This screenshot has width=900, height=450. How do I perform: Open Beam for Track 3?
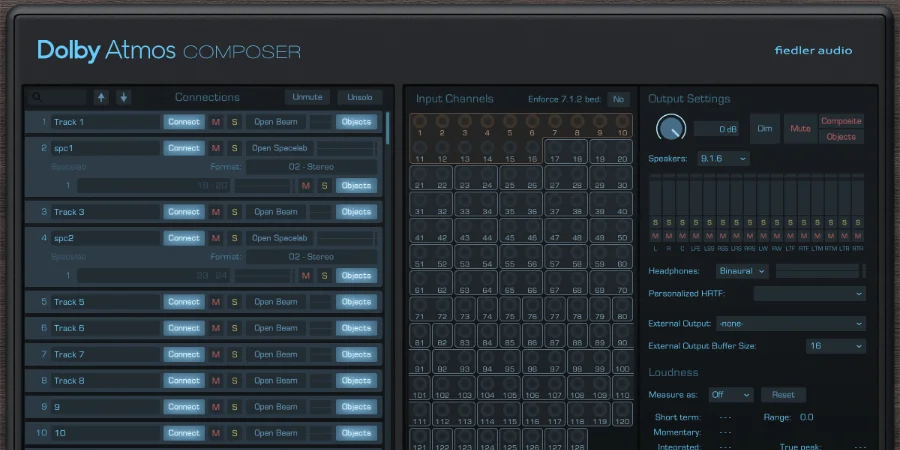point(276,212)
